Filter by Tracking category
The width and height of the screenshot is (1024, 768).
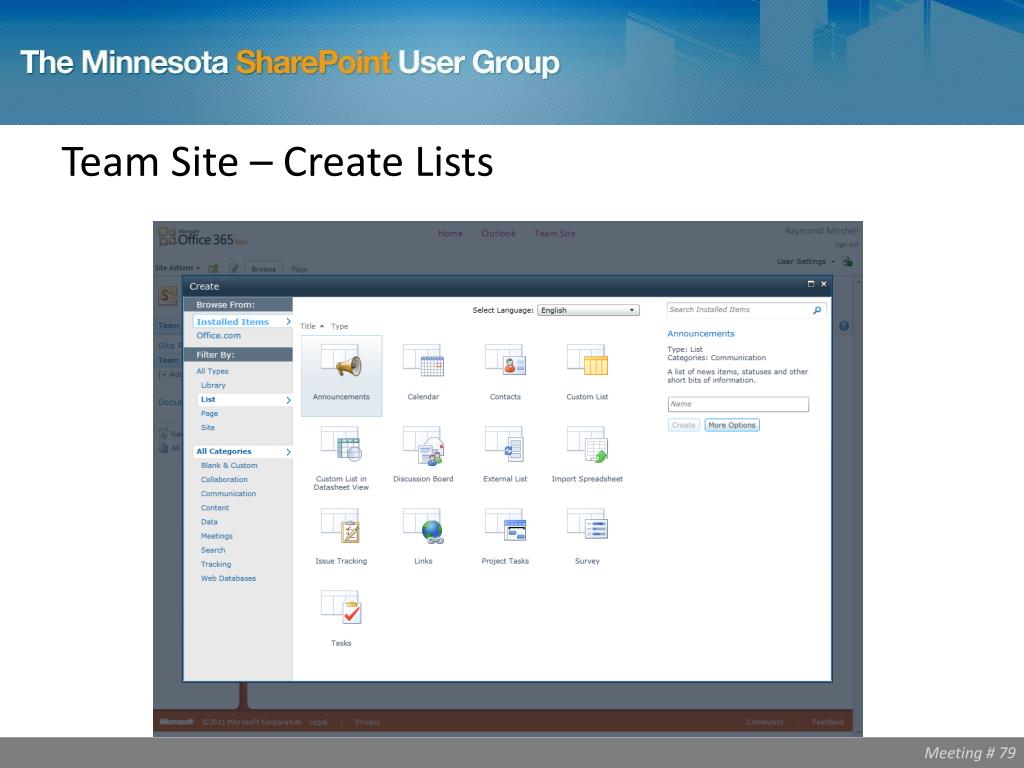216,564
